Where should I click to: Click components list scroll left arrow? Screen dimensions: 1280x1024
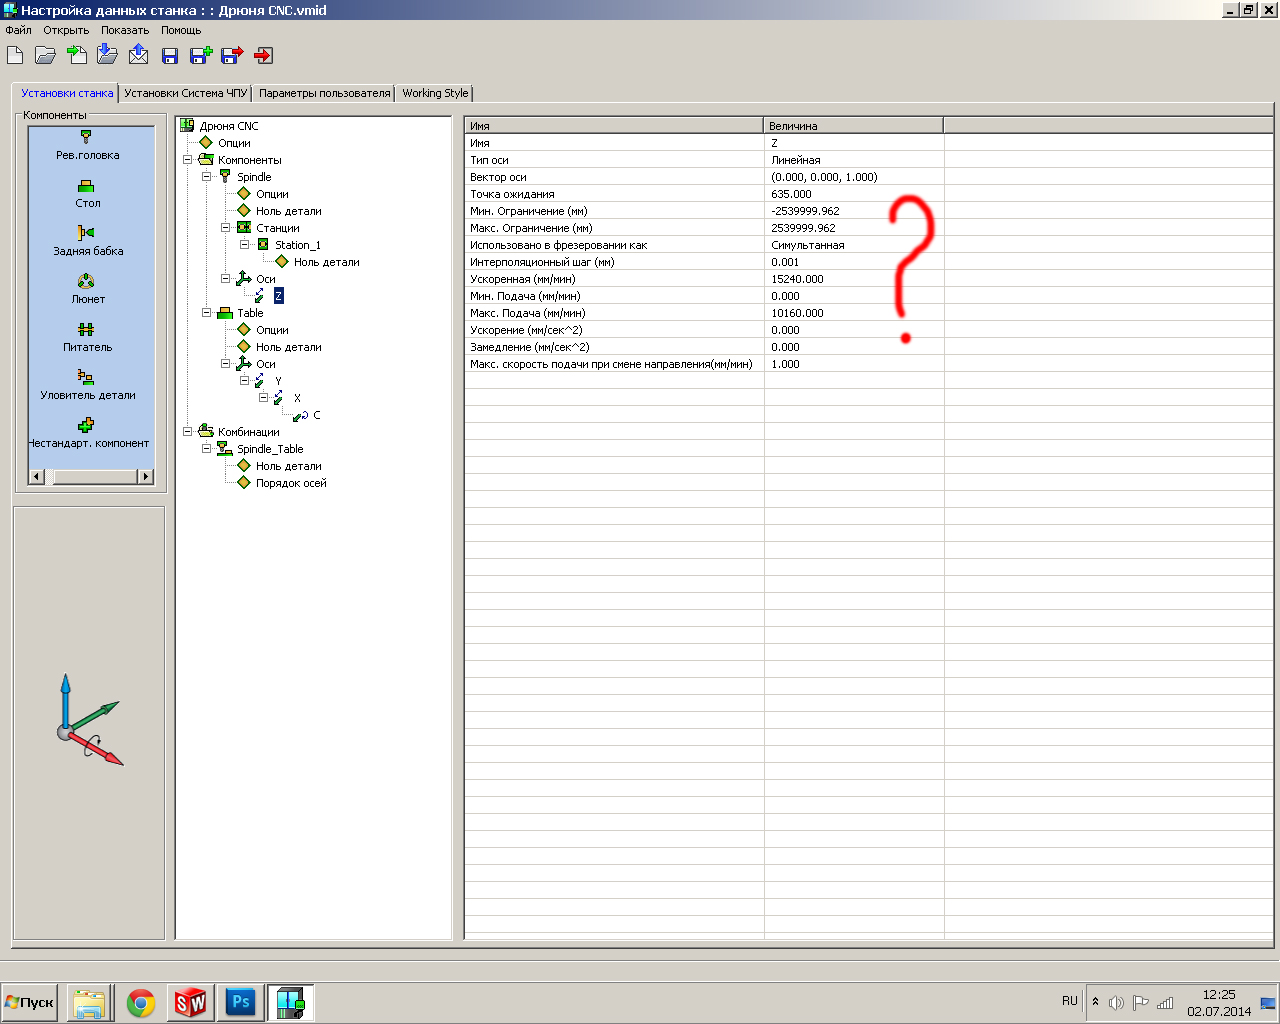pos(37,477)
